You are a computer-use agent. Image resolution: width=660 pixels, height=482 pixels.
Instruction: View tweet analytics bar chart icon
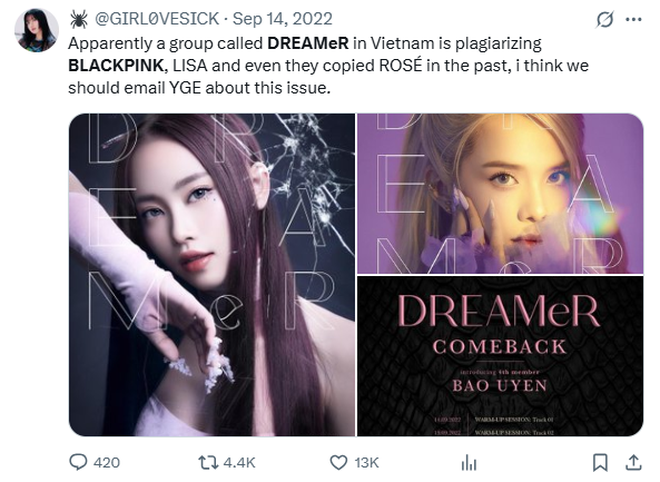(469, 463)
